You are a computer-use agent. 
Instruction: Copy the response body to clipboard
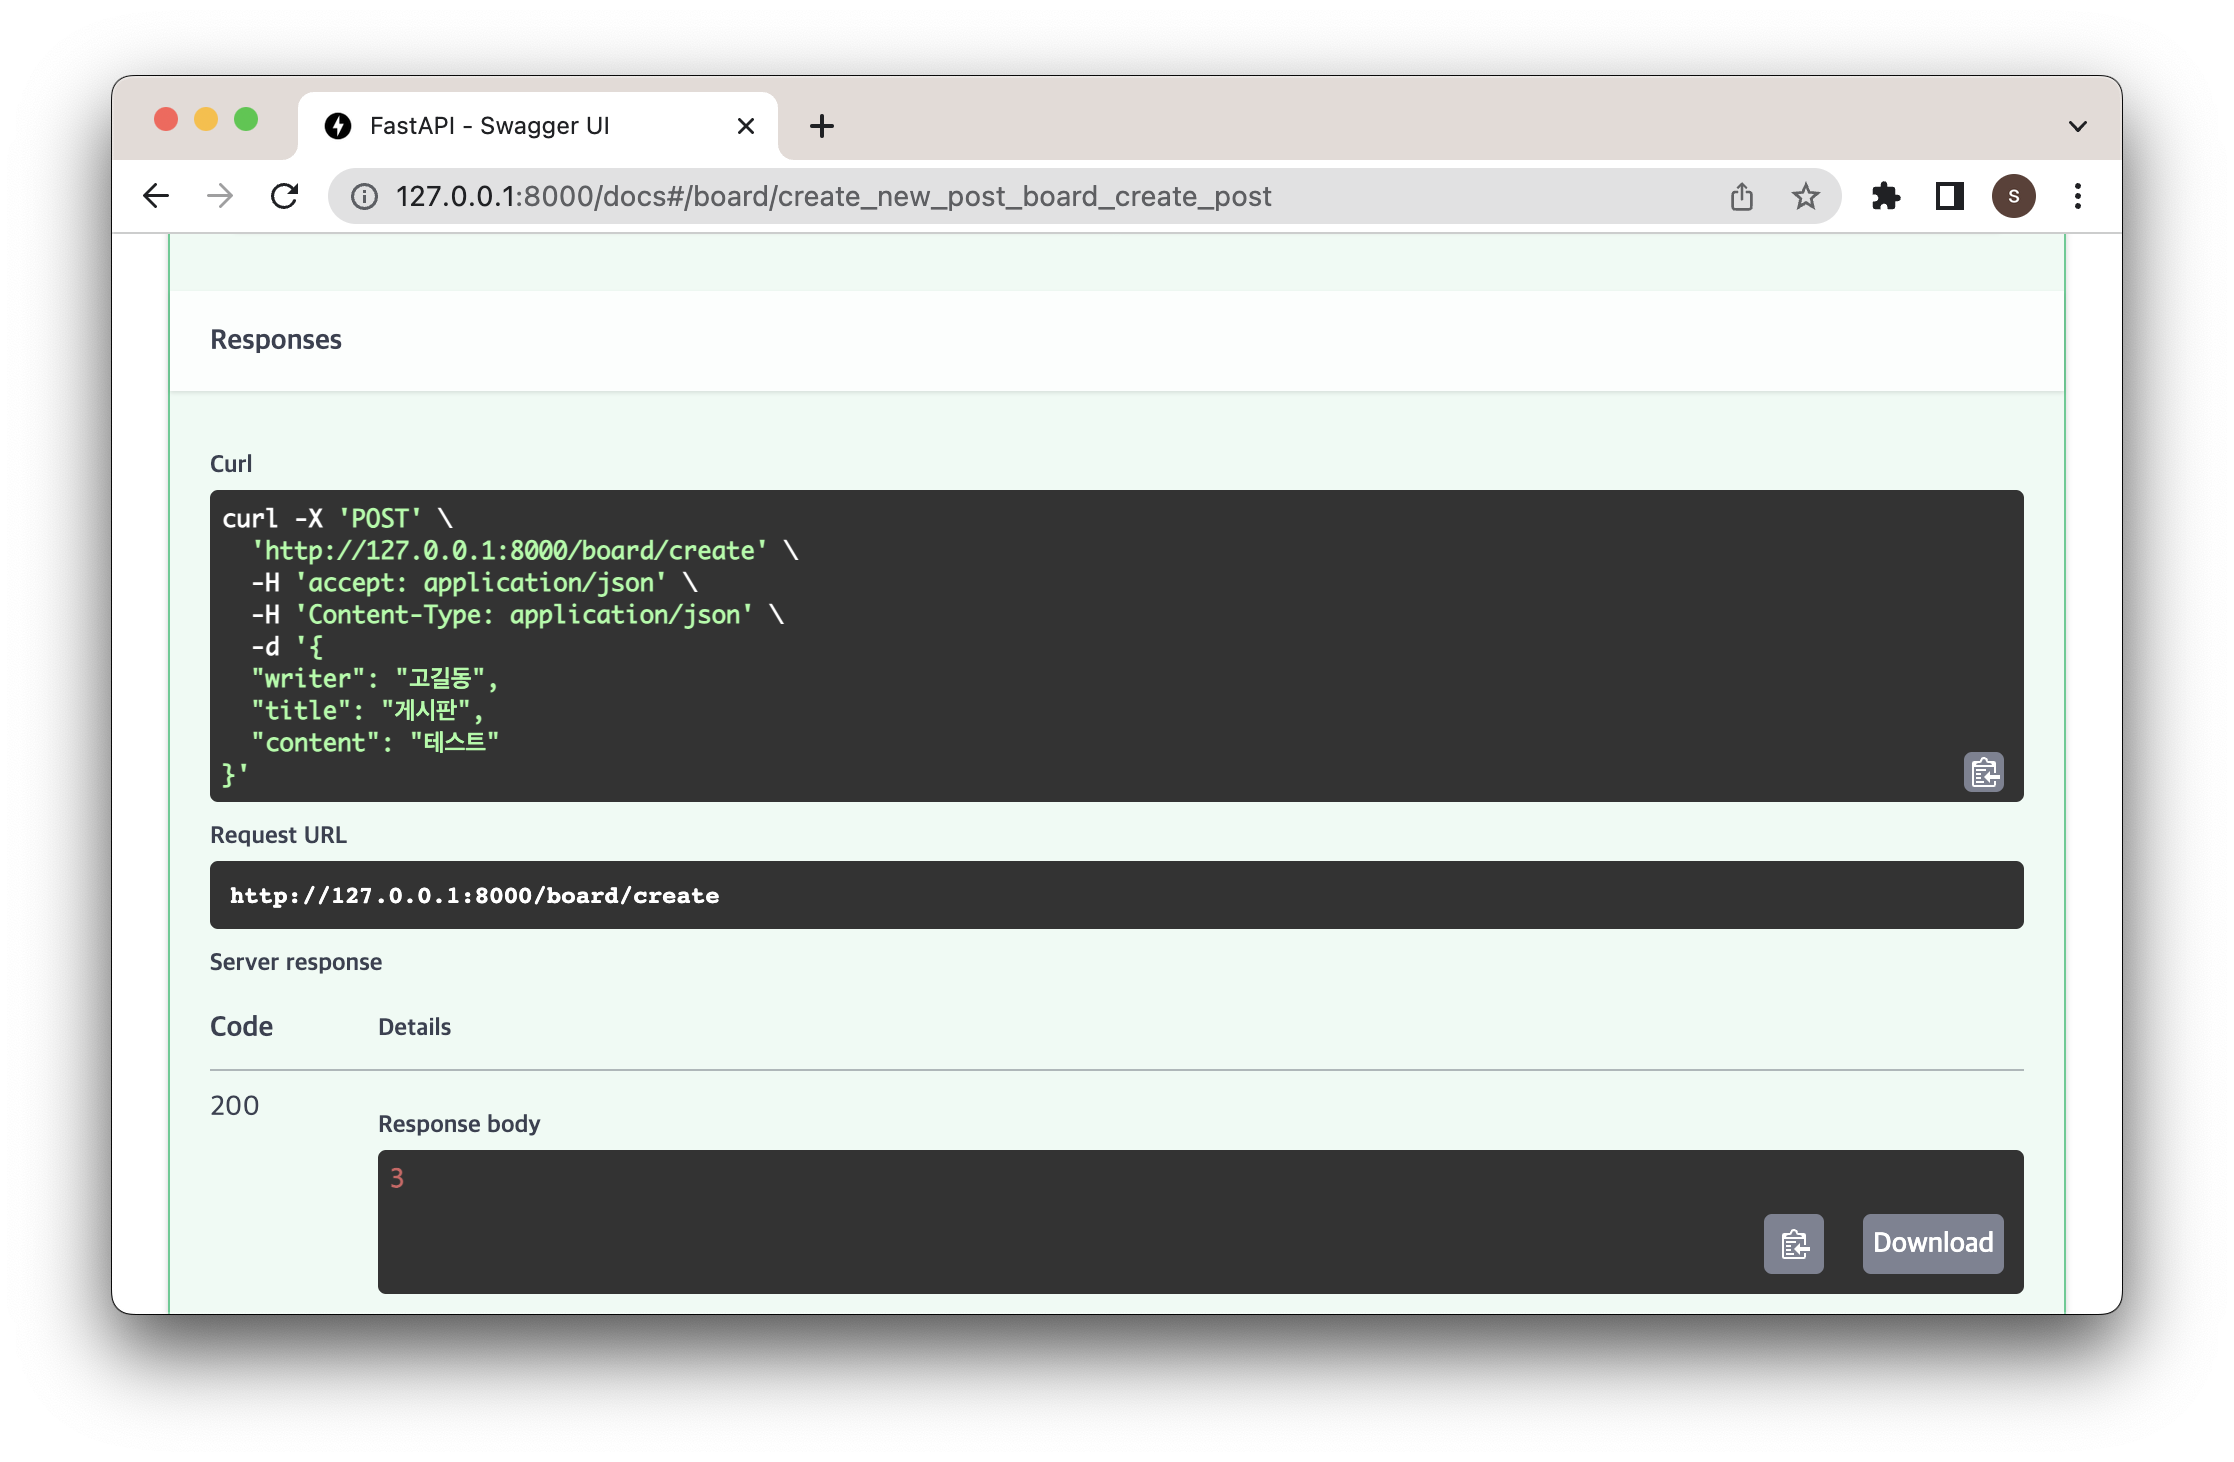pyautogui.click(x=1793, y=1244)
